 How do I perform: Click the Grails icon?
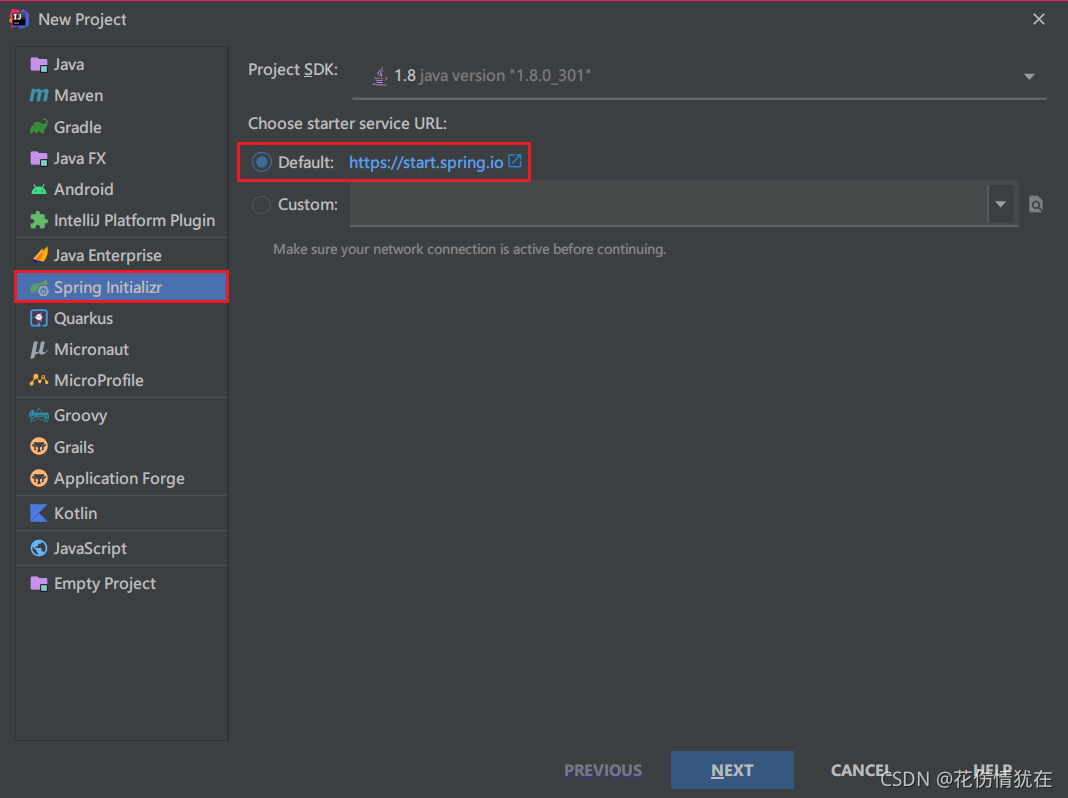point(39,447)
